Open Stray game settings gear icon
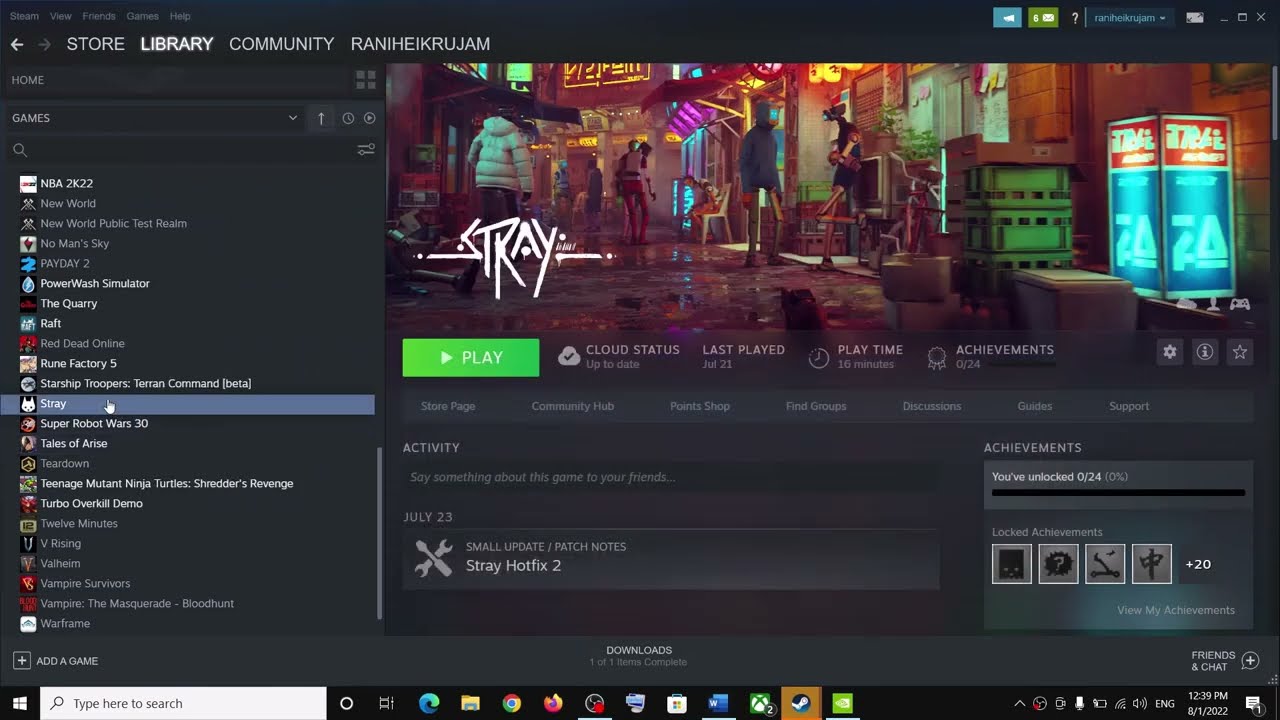Viewport: 1280px width, 720px height. click(1169, 352)
